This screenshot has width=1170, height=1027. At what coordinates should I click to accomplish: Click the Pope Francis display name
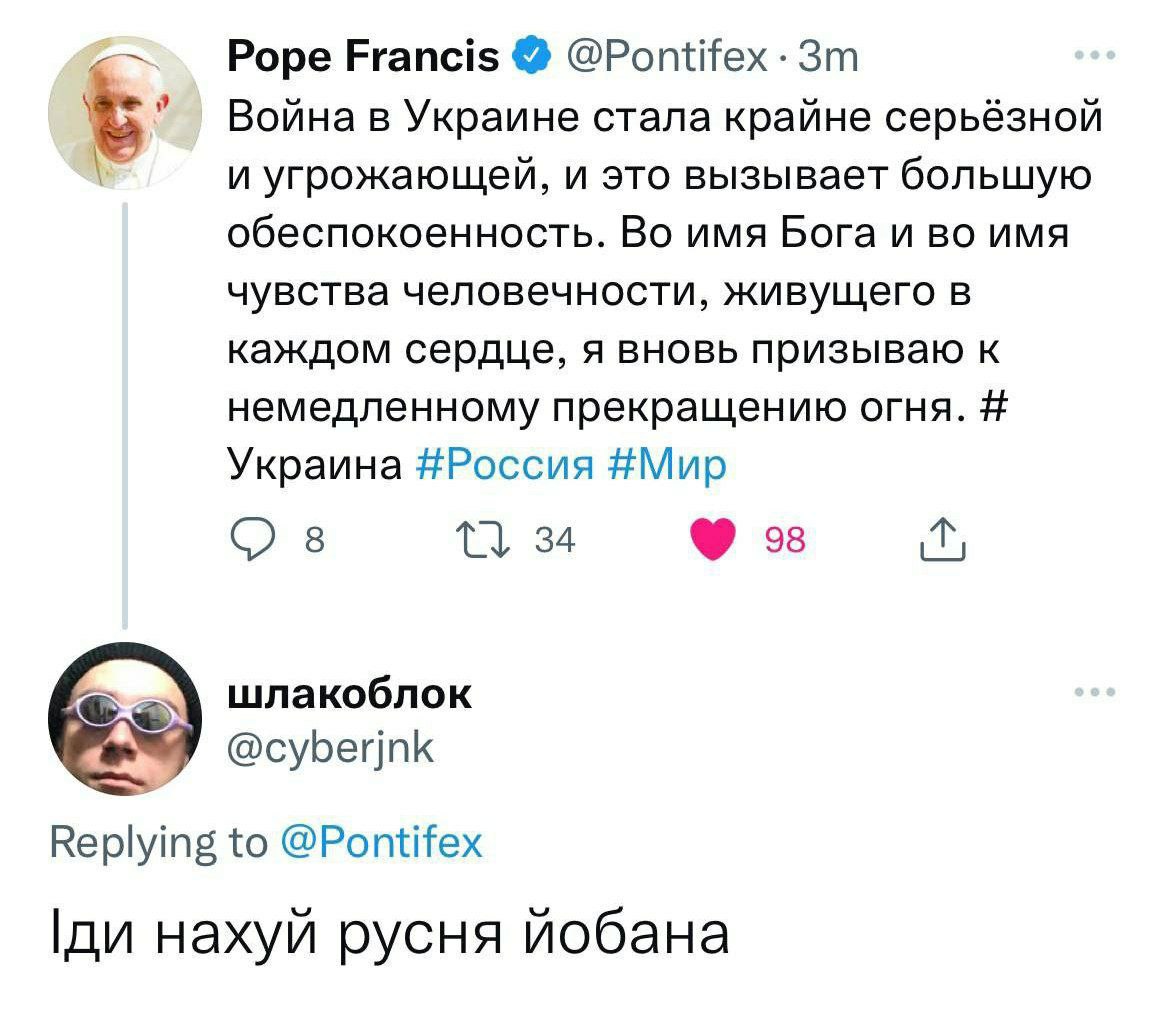click(x=363, y=57)
